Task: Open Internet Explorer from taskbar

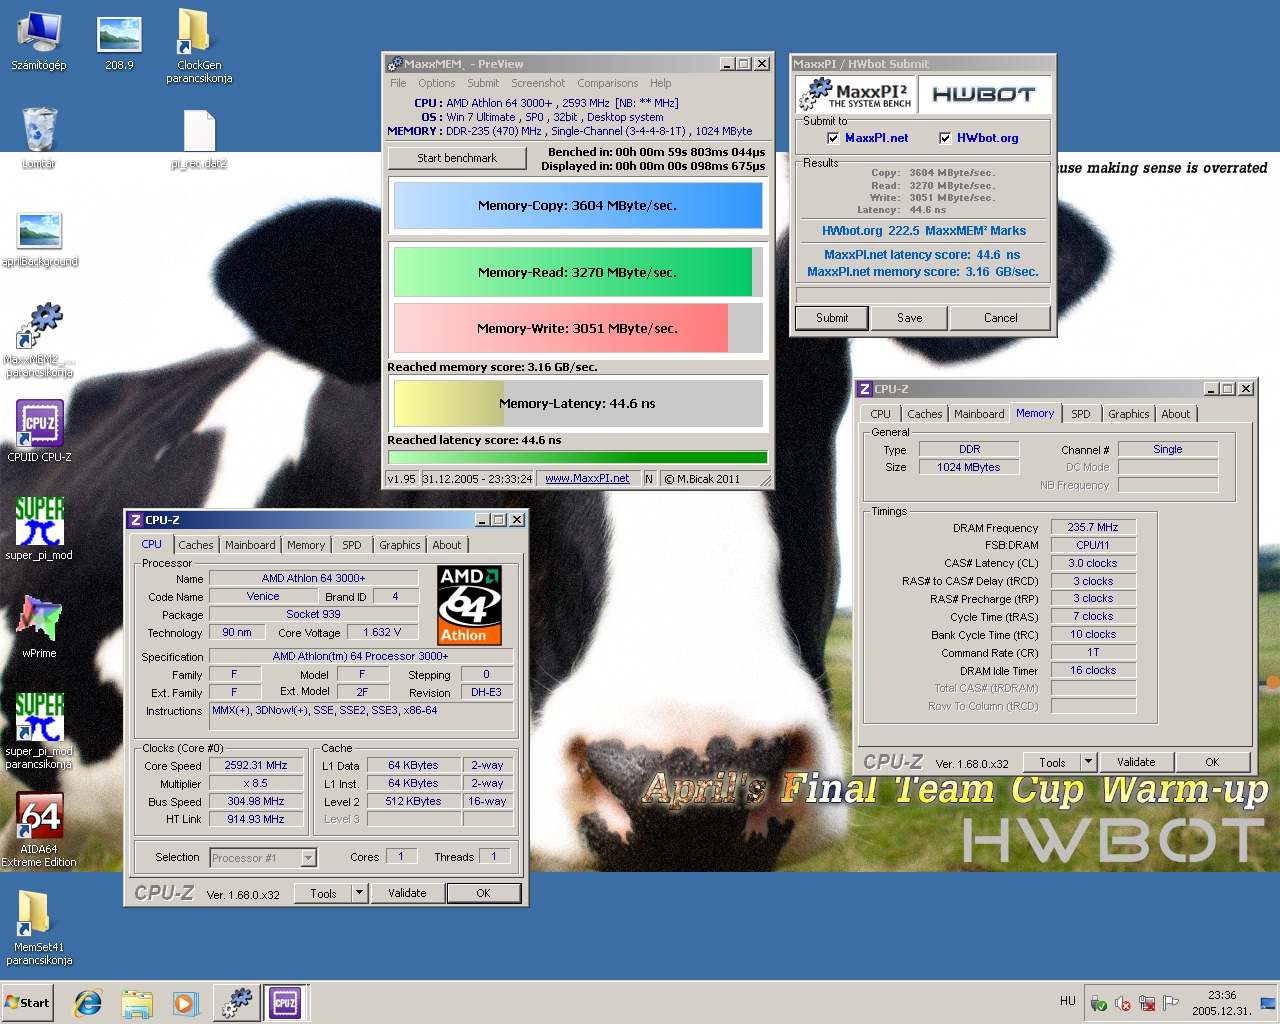Action: [x=88, y=1003]
